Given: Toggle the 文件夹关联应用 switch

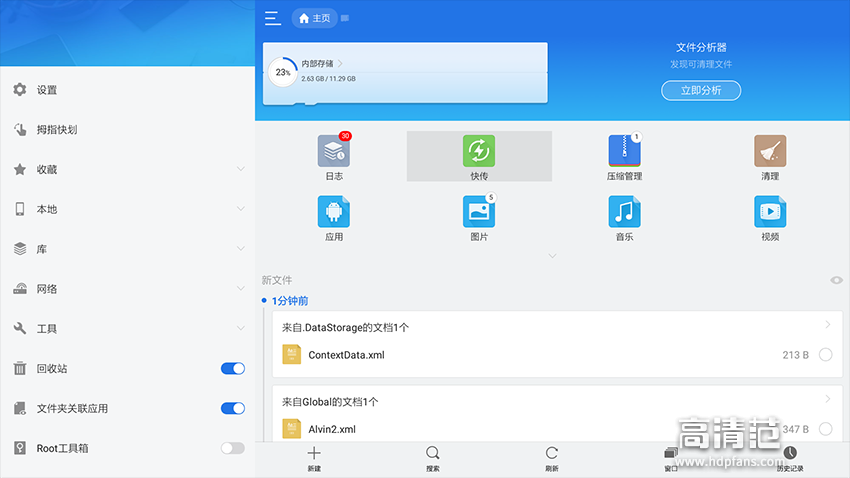Looking at the screenshot, I should pos(233,408).
